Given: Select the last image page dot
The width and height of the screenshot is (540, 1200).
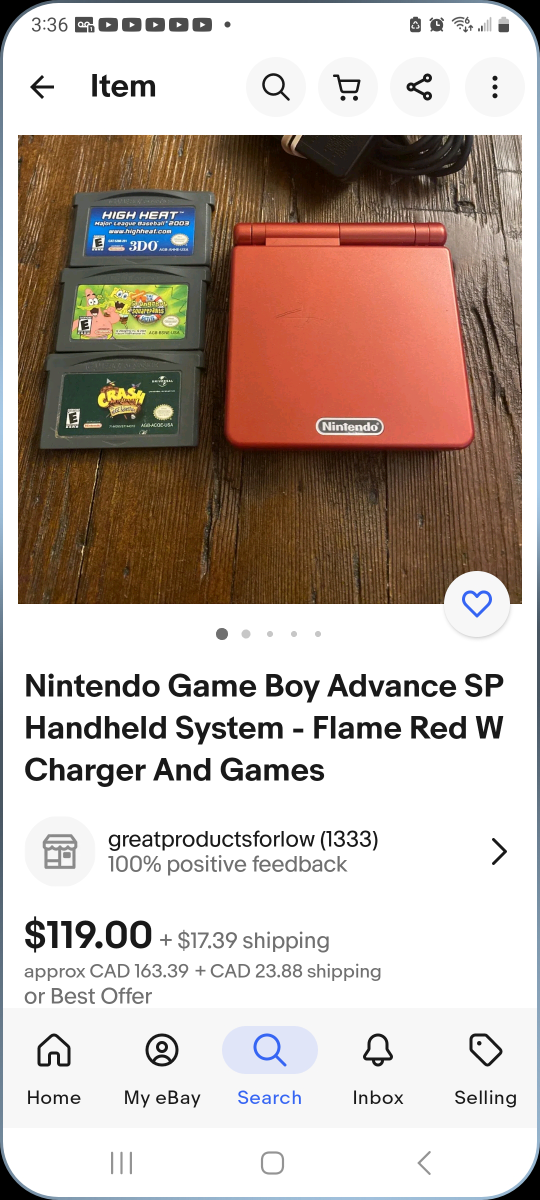Looking at the screenshot, I should point(318,634).
